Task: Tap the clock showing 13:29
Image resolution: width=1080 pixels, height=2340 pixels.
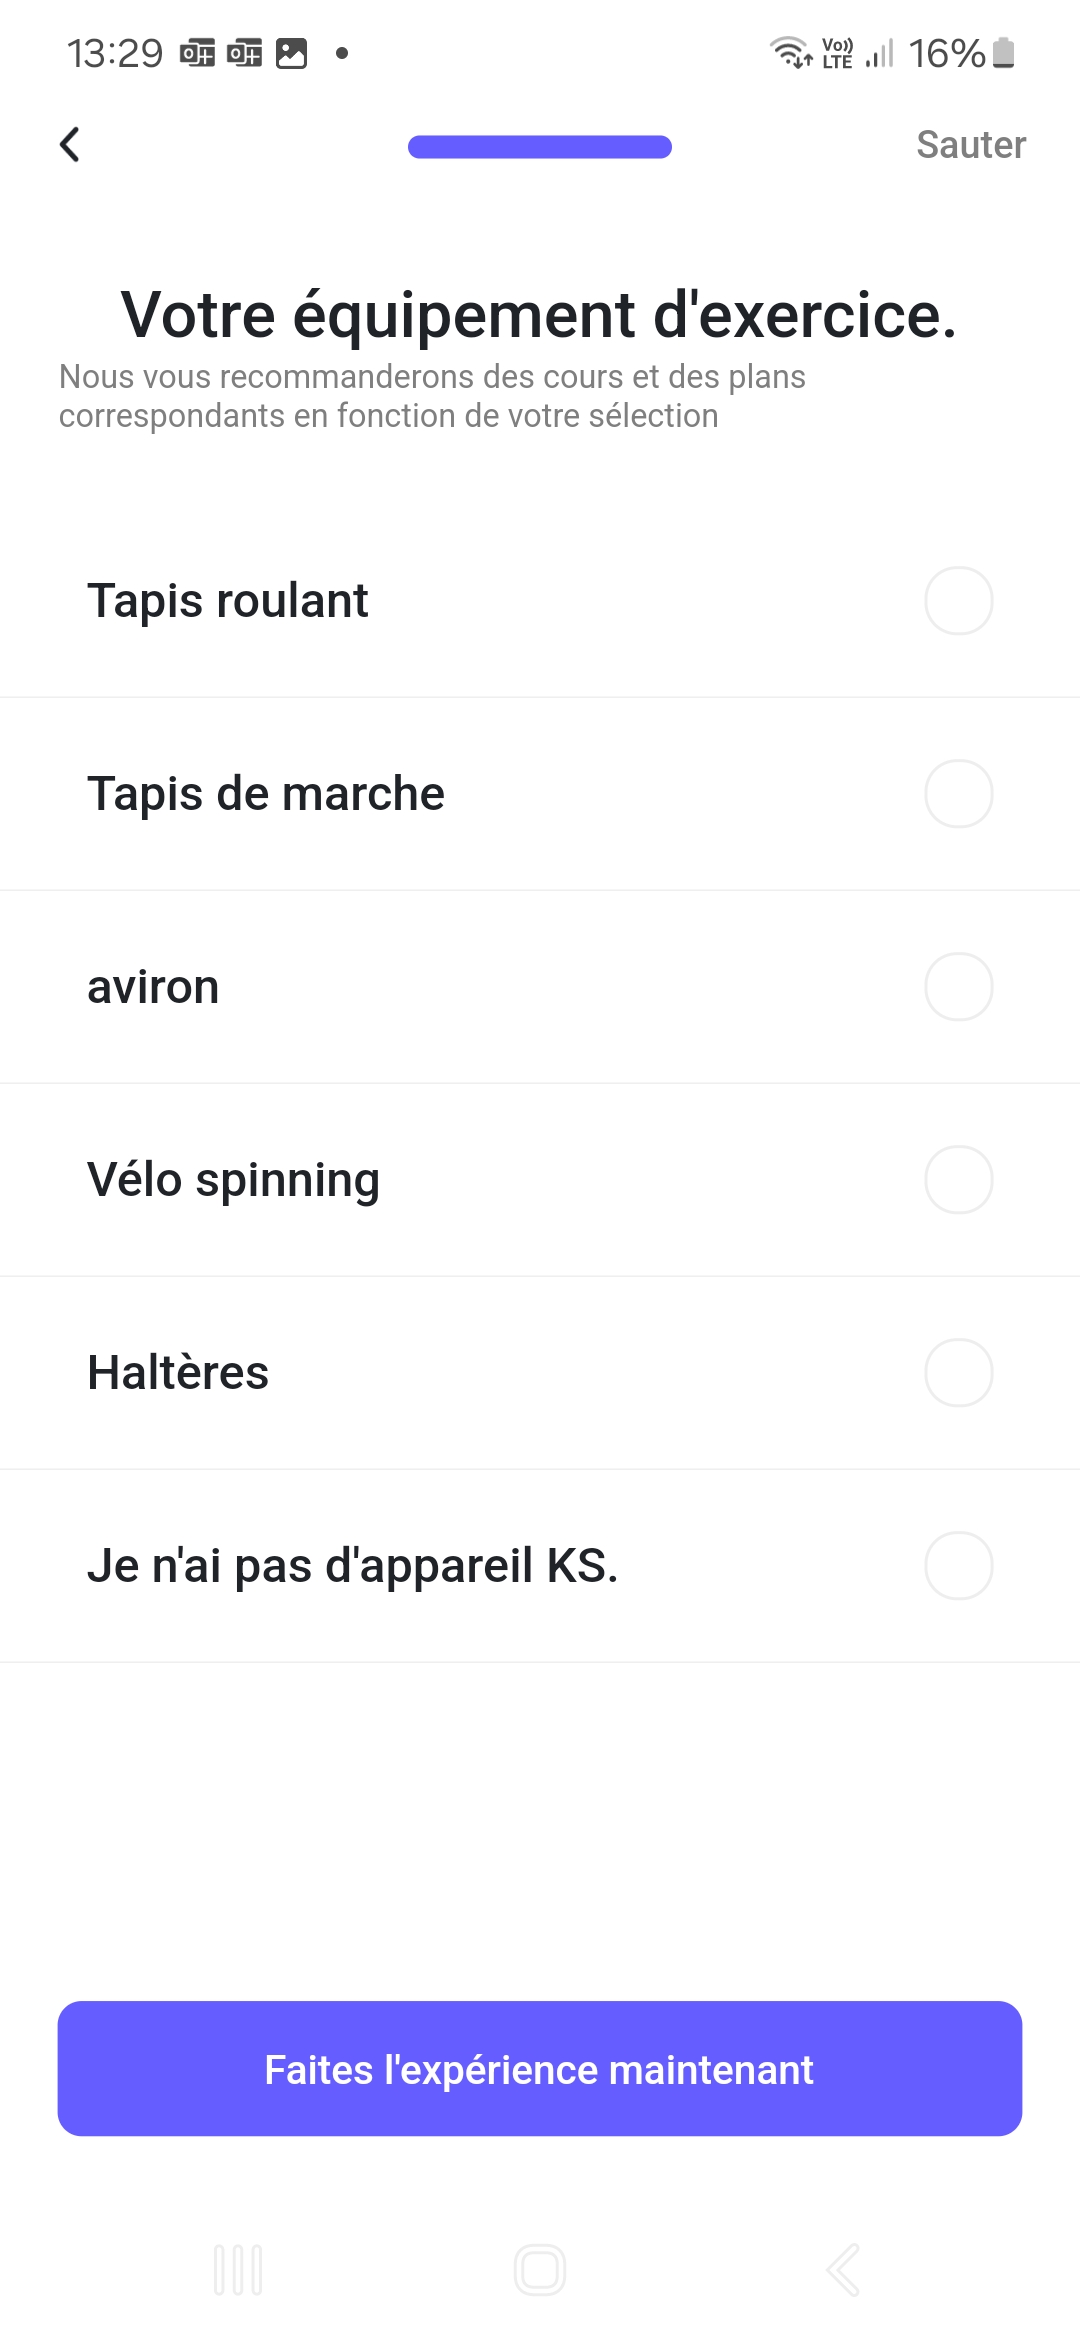Action: click(114, 53)
